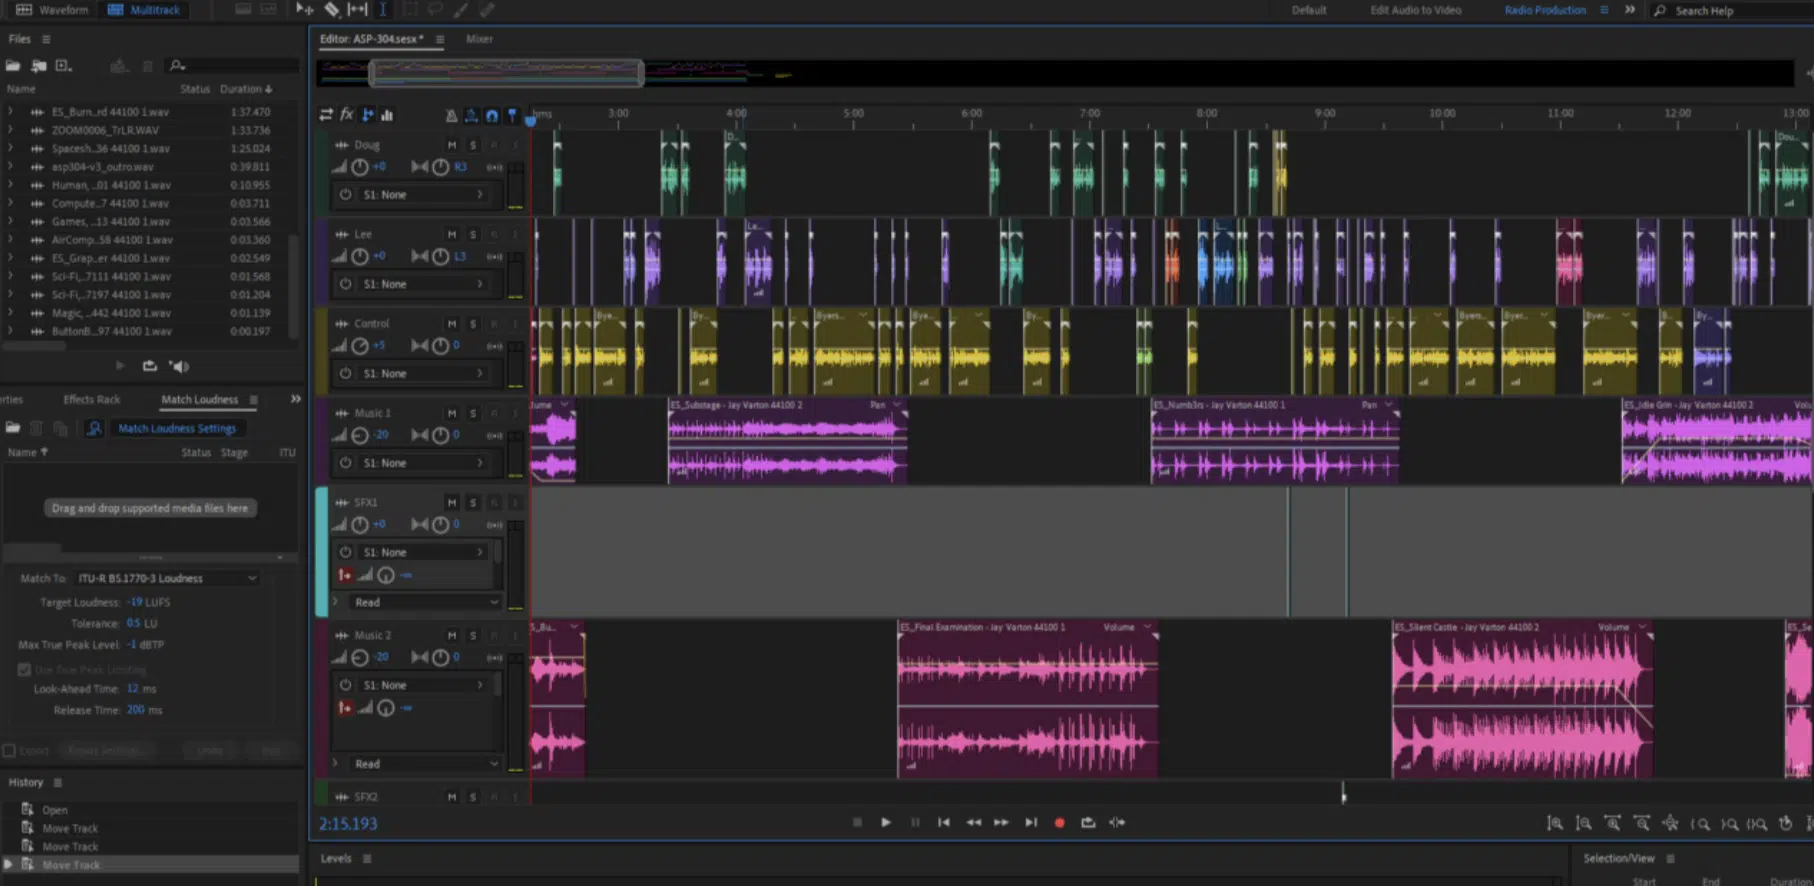Switch to Multitrack view
This screenshot has height=886, width=1814.
[x=144, y=10]
